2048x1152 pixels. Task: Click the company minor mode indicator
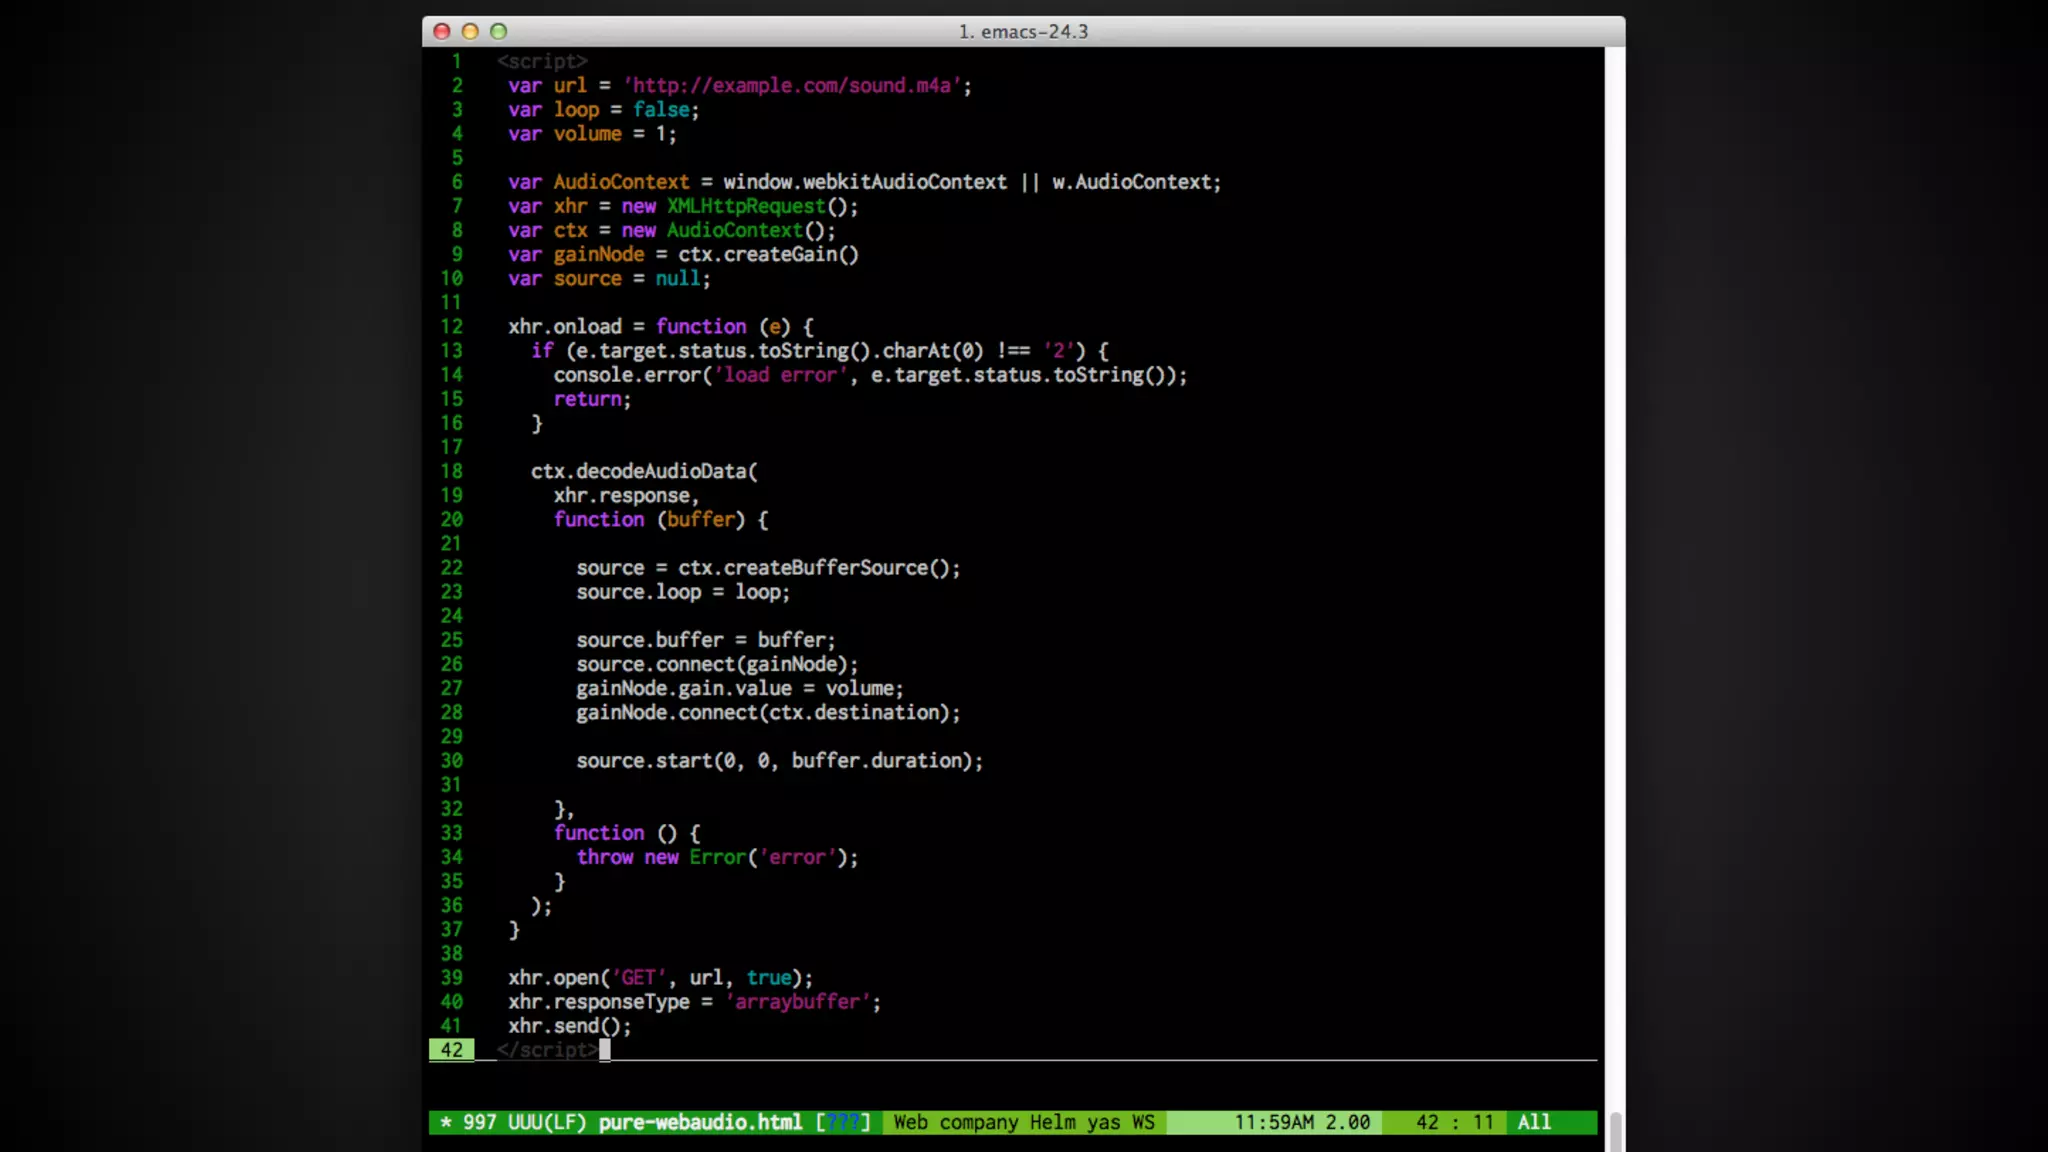[x=978, y=1122]
